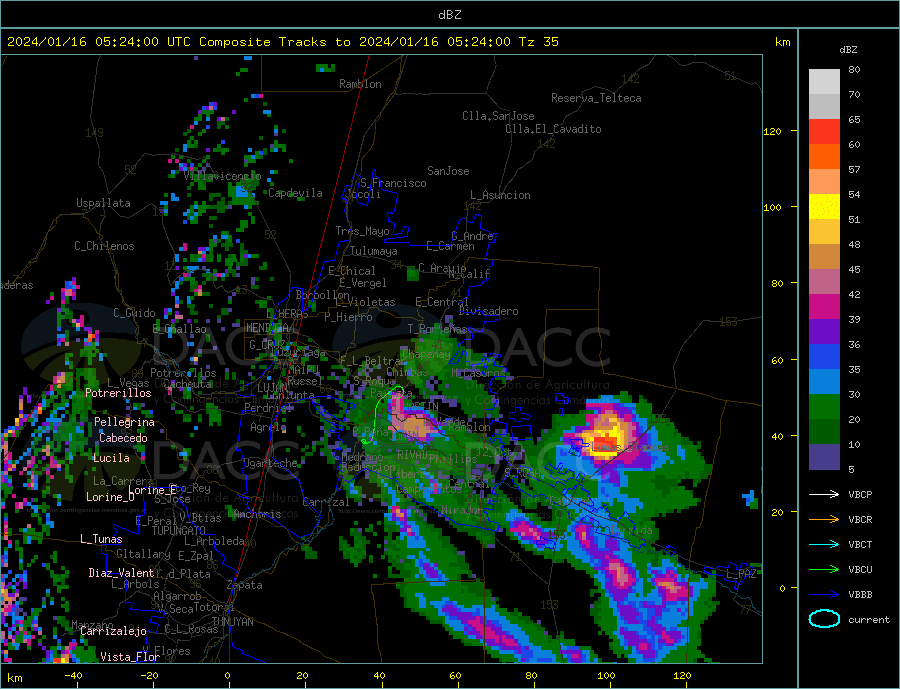This screenshot has height=689, width=900.
Task: Click the '100' tick on right axis
Action: click(x=773, y=207)
